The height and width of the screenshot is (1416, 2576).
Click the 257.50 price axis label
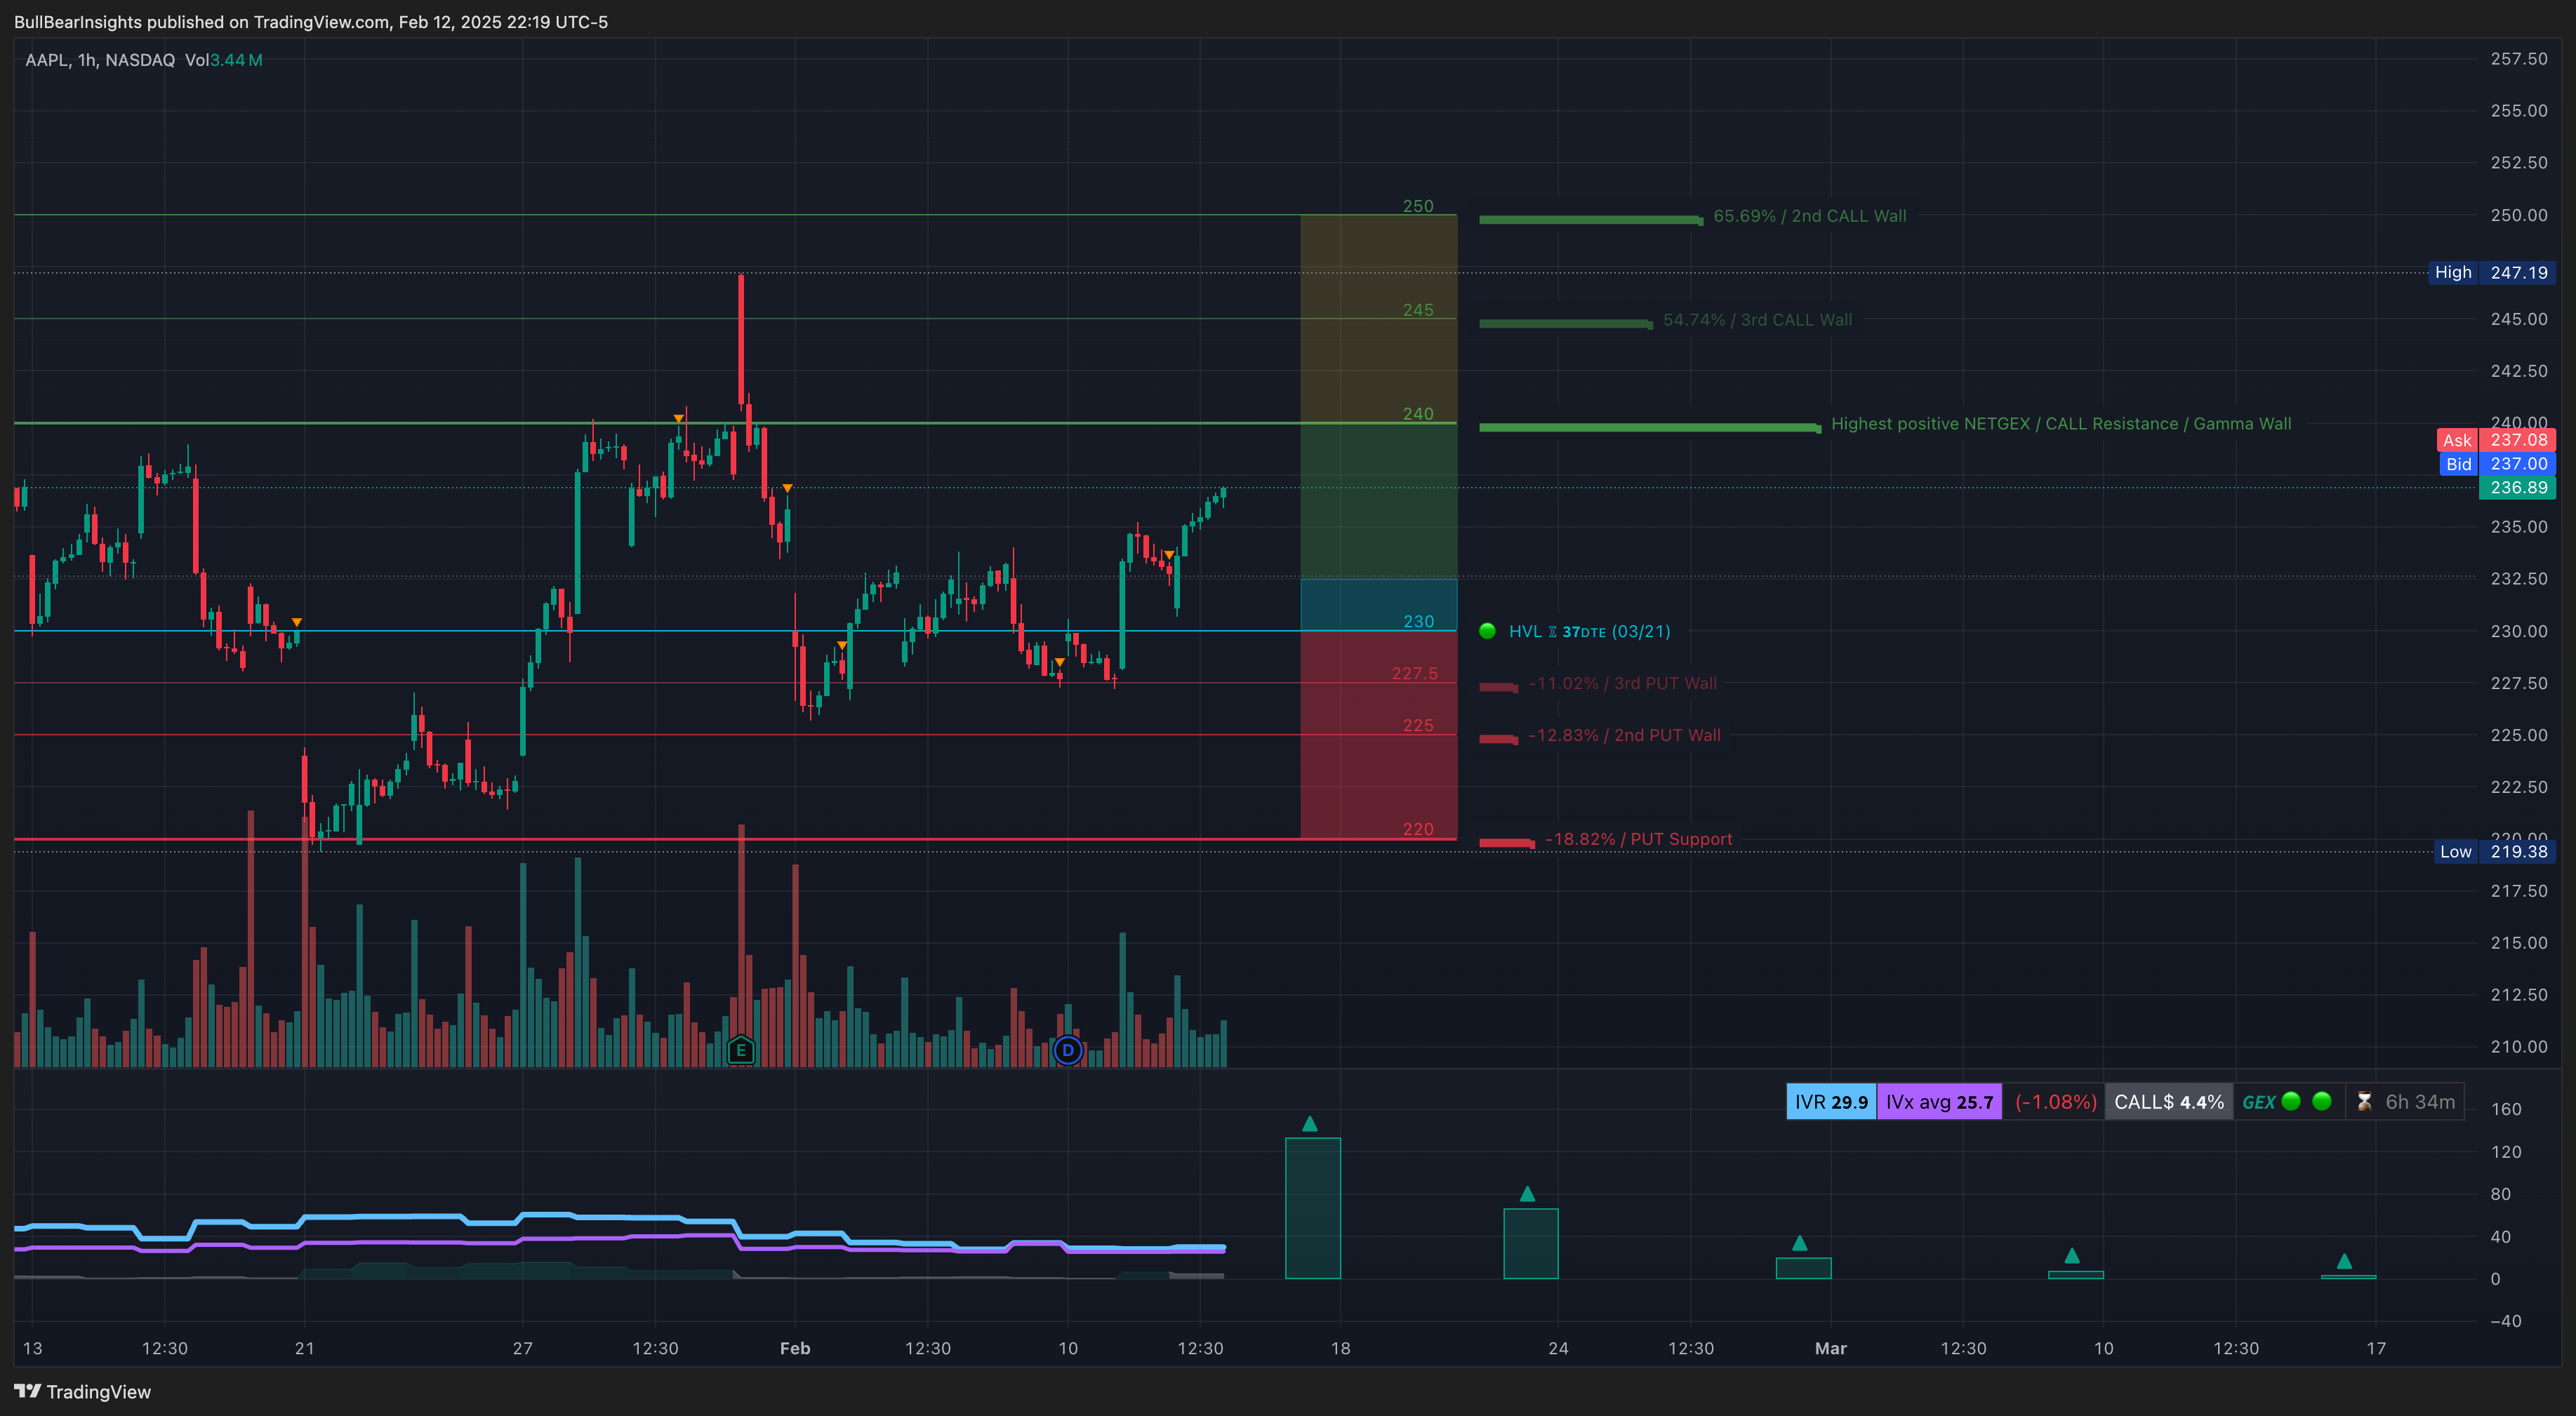click(x=2519, y=59)
